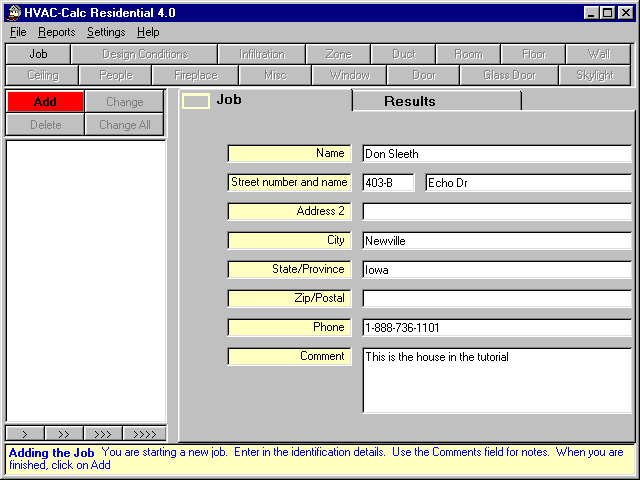Minimize the HVAC-Calc window
Image resolution: width=640 pixels, height=480 pixels.
coord(591,13)
